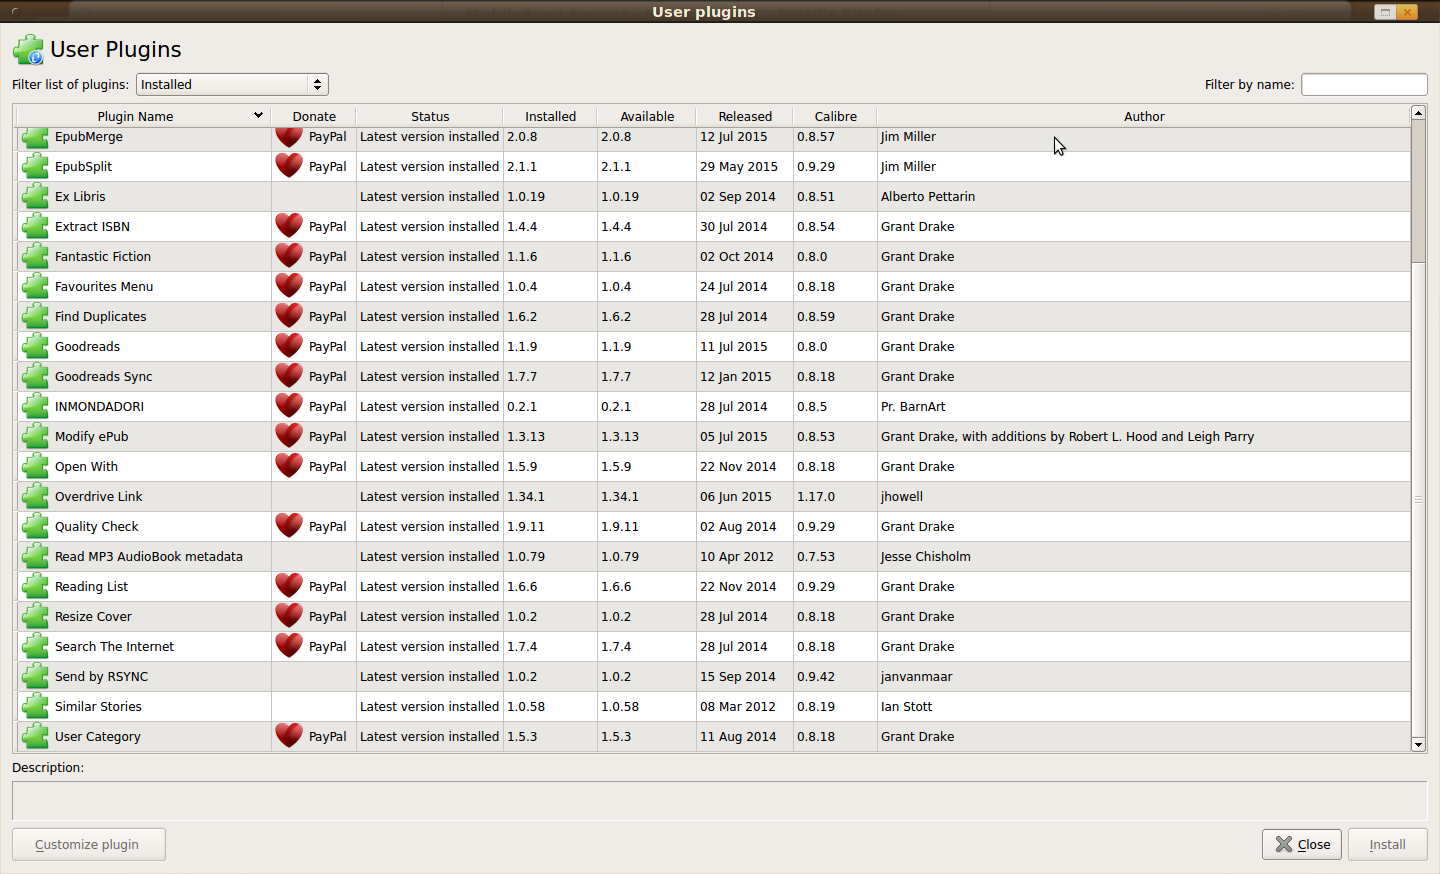Click the scrollbar up arrow
Screen dimensions: 1440x874
(x=1418, y=113)
